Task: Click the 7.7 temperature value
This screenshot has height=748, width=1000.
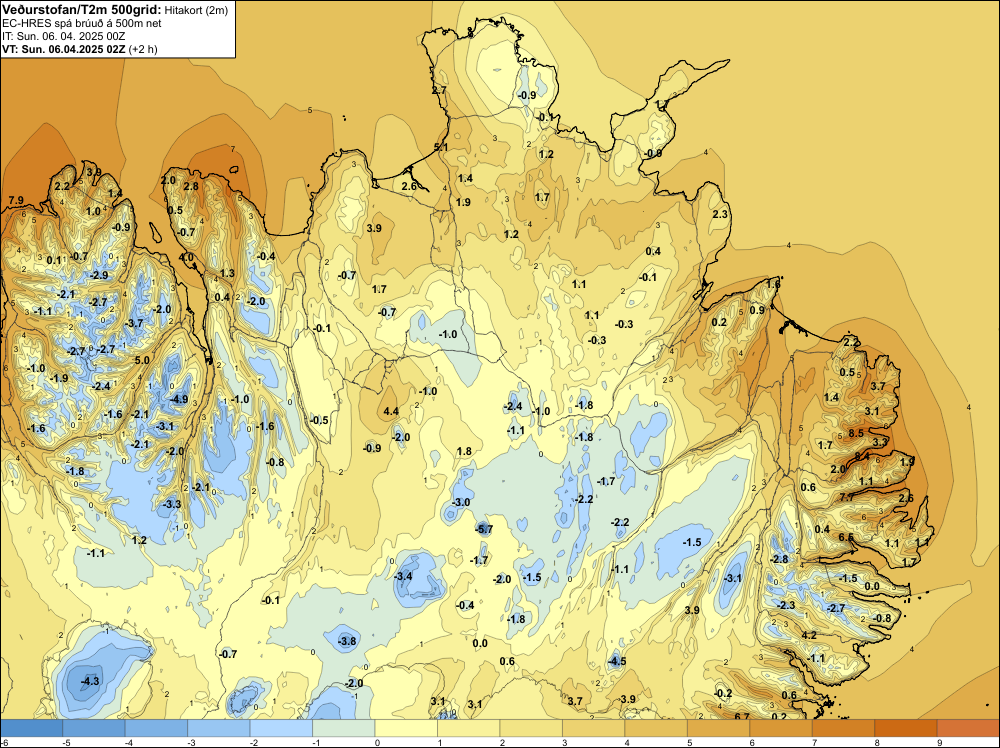Action: point(847,497)
